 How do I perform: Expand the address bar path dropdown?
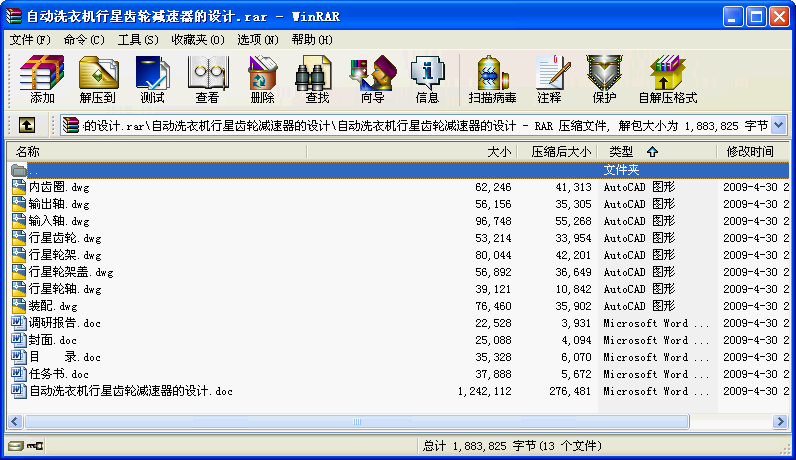click(779, 125)
